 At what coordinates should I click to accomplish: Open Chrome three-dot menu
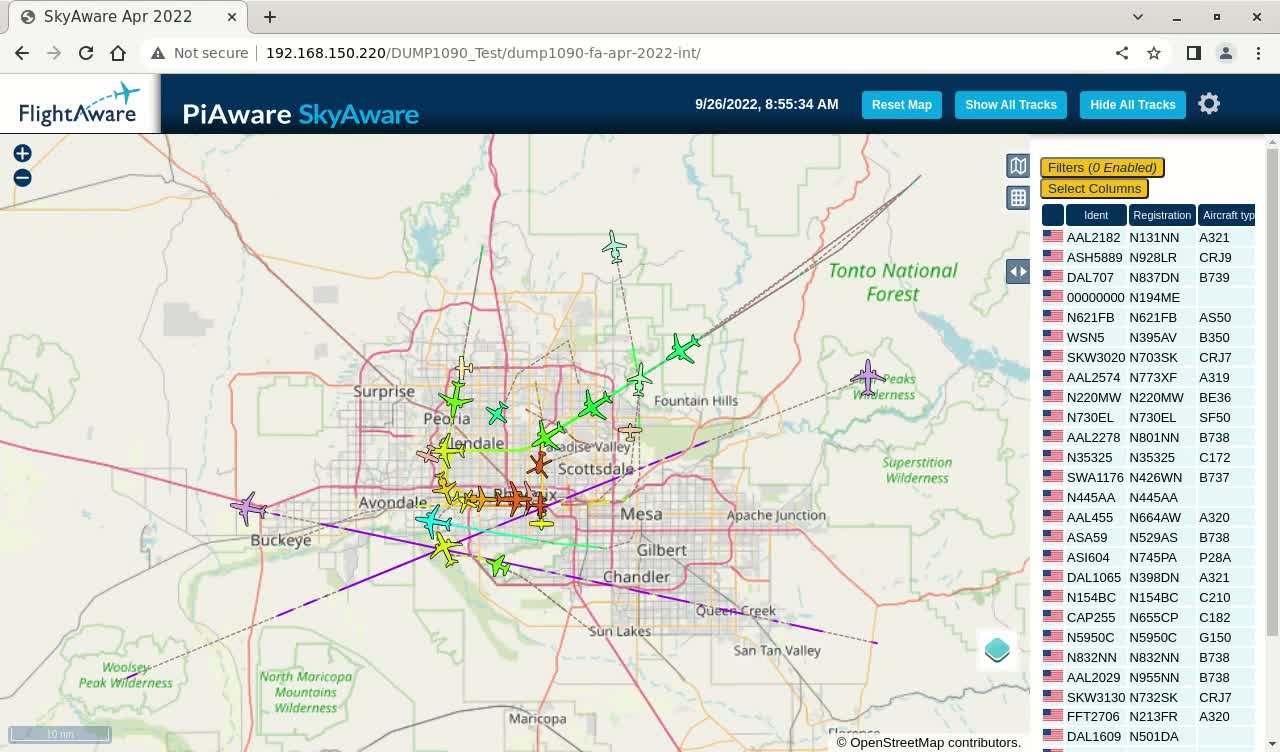pos(1257,53)
